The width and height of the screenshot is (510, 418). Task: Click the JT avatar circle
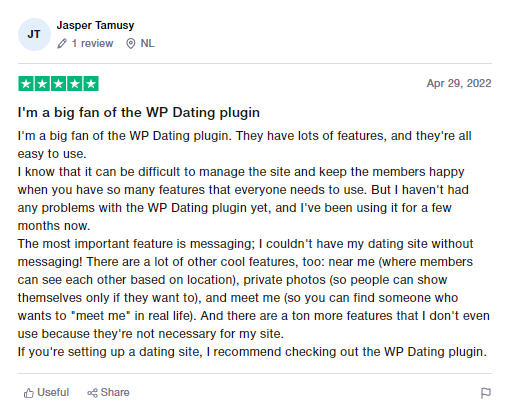pyautogui.click(x=34, y=34)
